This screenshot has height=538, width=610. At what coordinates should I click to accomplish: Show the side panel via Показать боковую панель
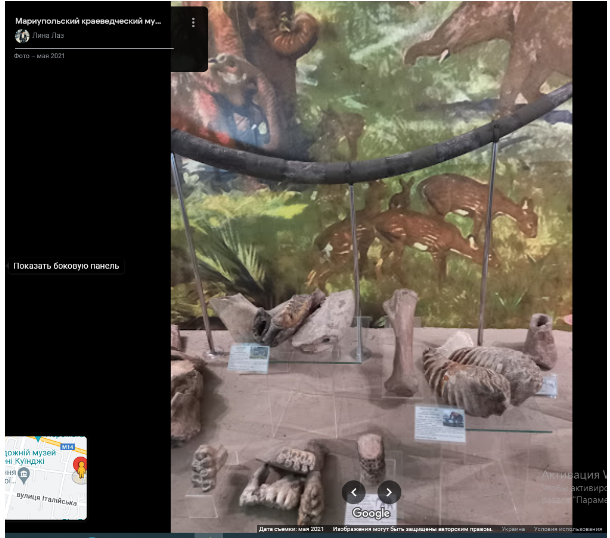tap(66, 266)
